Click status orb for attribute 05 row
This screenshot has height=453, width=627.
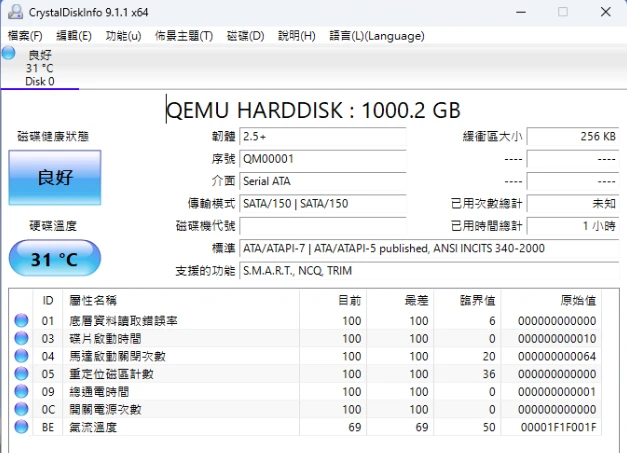pyautogui.click(x=21, y=374)
